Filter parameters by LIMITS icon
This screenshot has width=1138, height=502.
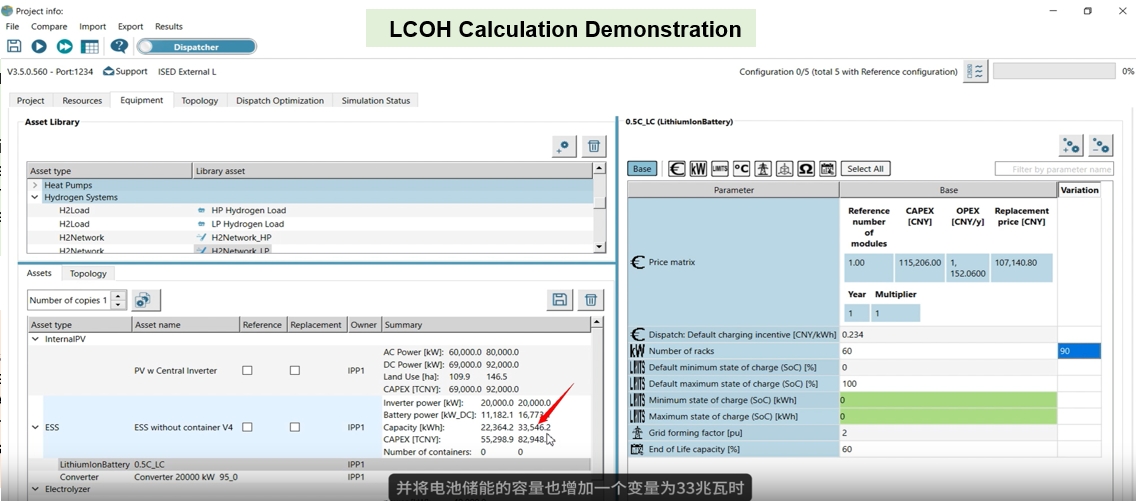720,169
